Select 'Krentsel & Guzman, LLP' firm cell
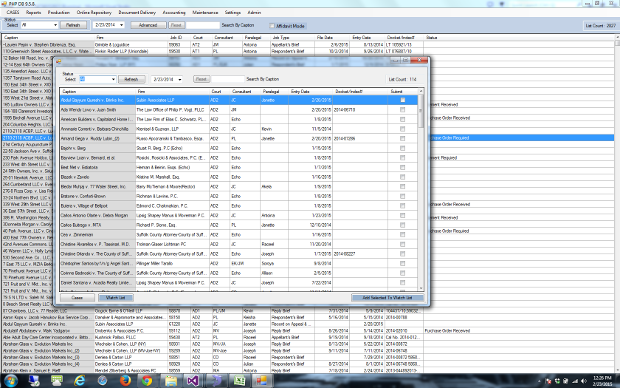620x388 pixels. 172,129
